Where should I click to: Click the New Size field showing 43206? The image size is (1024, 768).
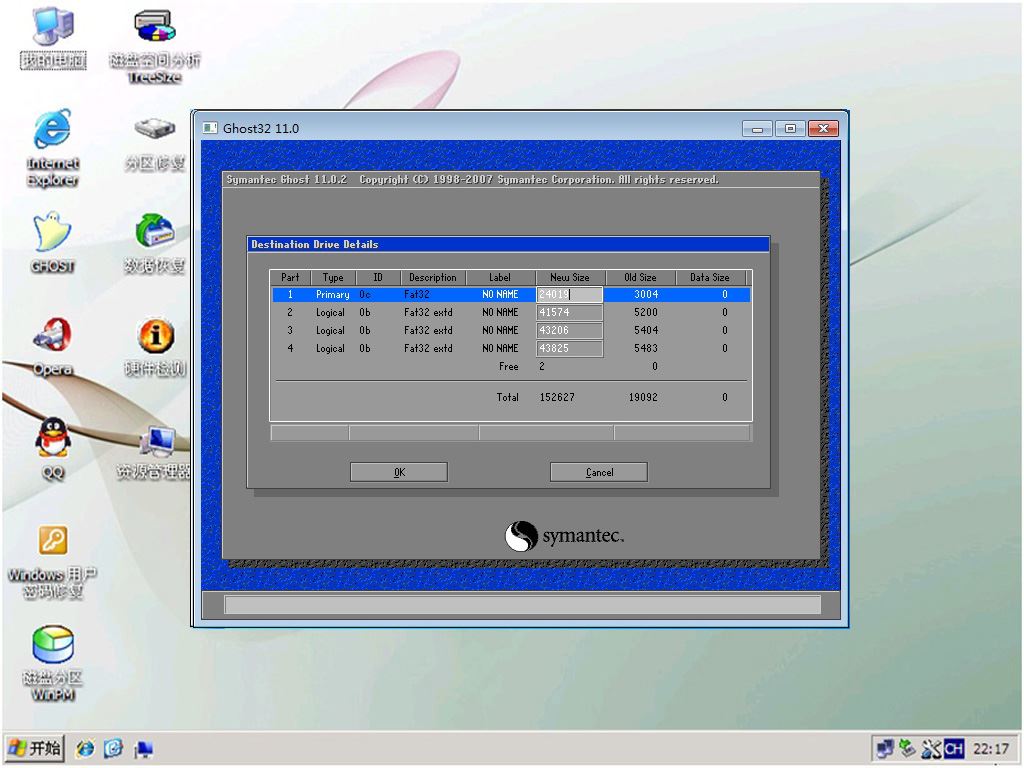[569, 330]
